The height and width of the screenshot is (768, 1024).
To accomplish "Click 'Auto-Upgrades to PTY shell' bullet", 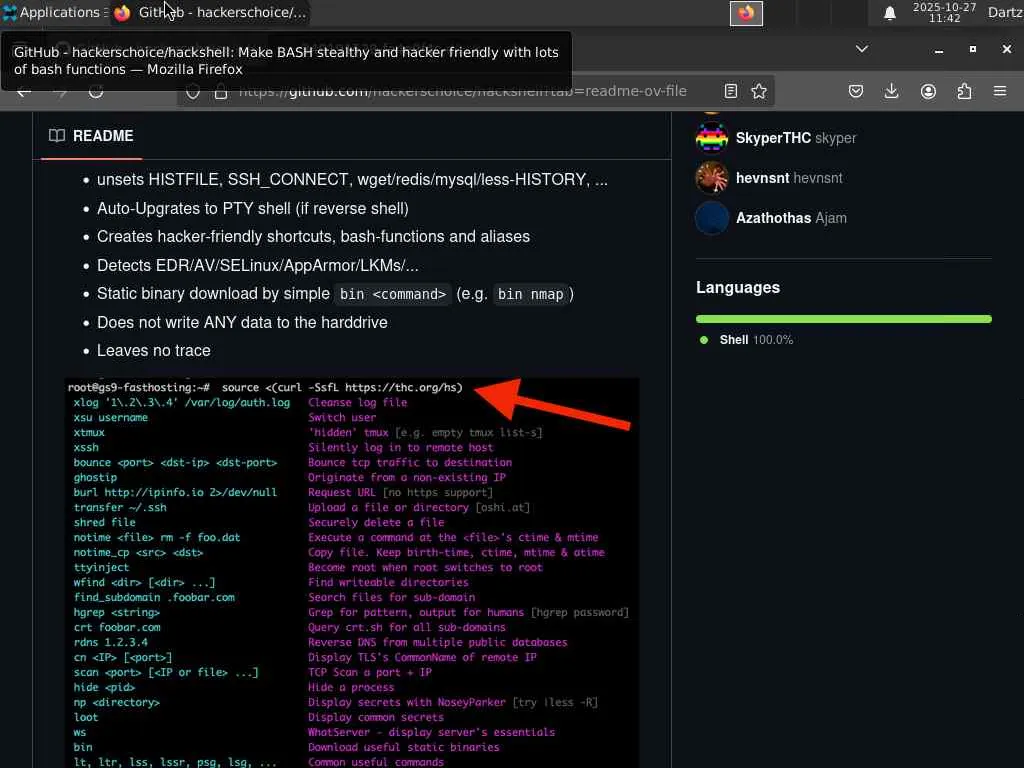I will tap(253, 208).
